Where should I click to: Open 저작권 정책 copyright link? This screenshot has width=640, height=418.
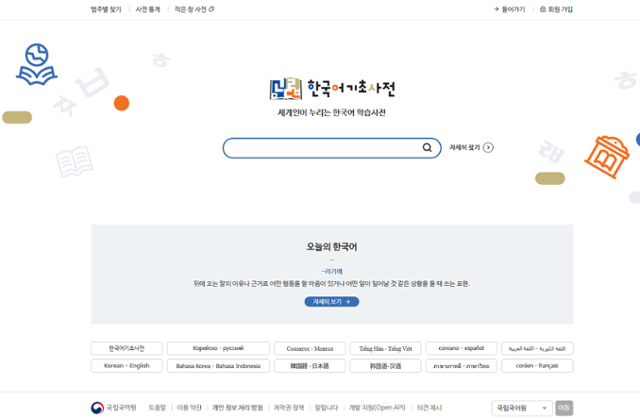(289, 407)
